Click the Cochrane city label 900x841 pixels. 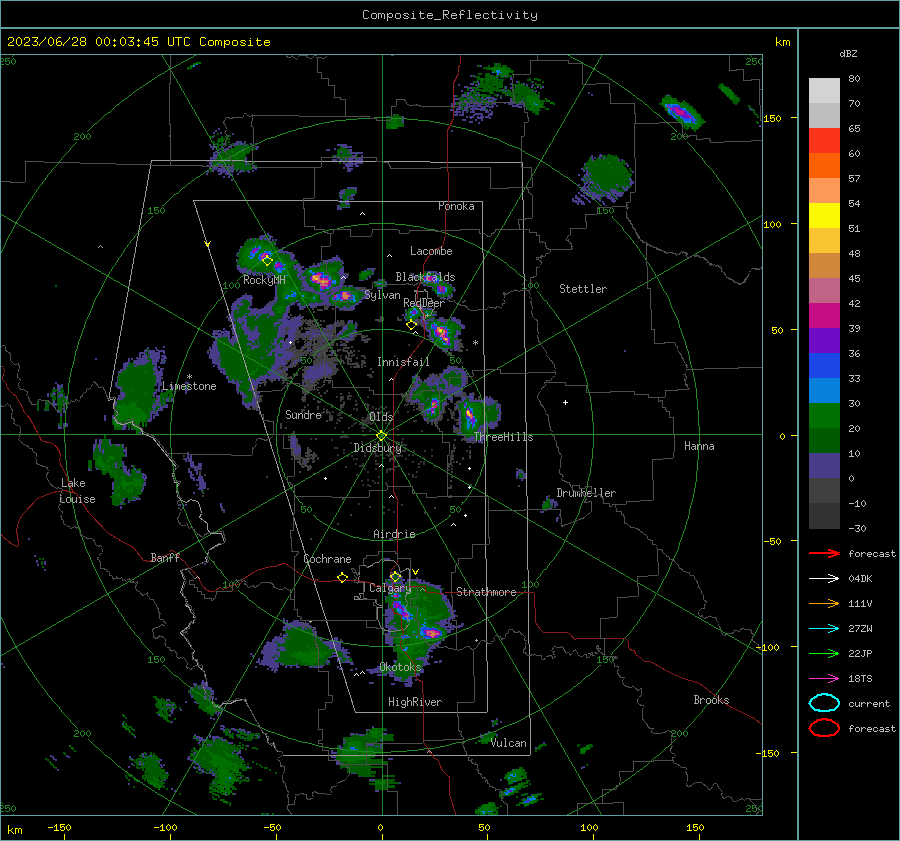tap(327, 559)
